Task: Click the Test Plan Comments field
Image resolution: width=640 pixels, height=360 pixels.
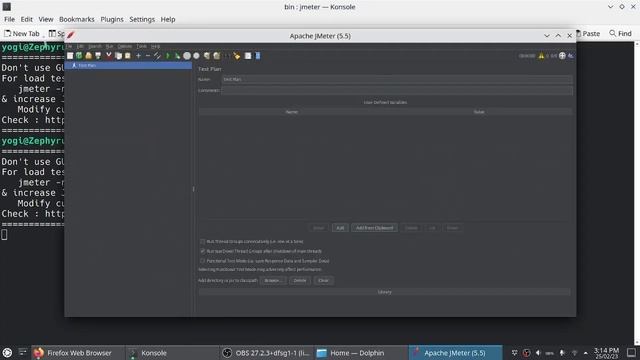Action: point(397,90)
